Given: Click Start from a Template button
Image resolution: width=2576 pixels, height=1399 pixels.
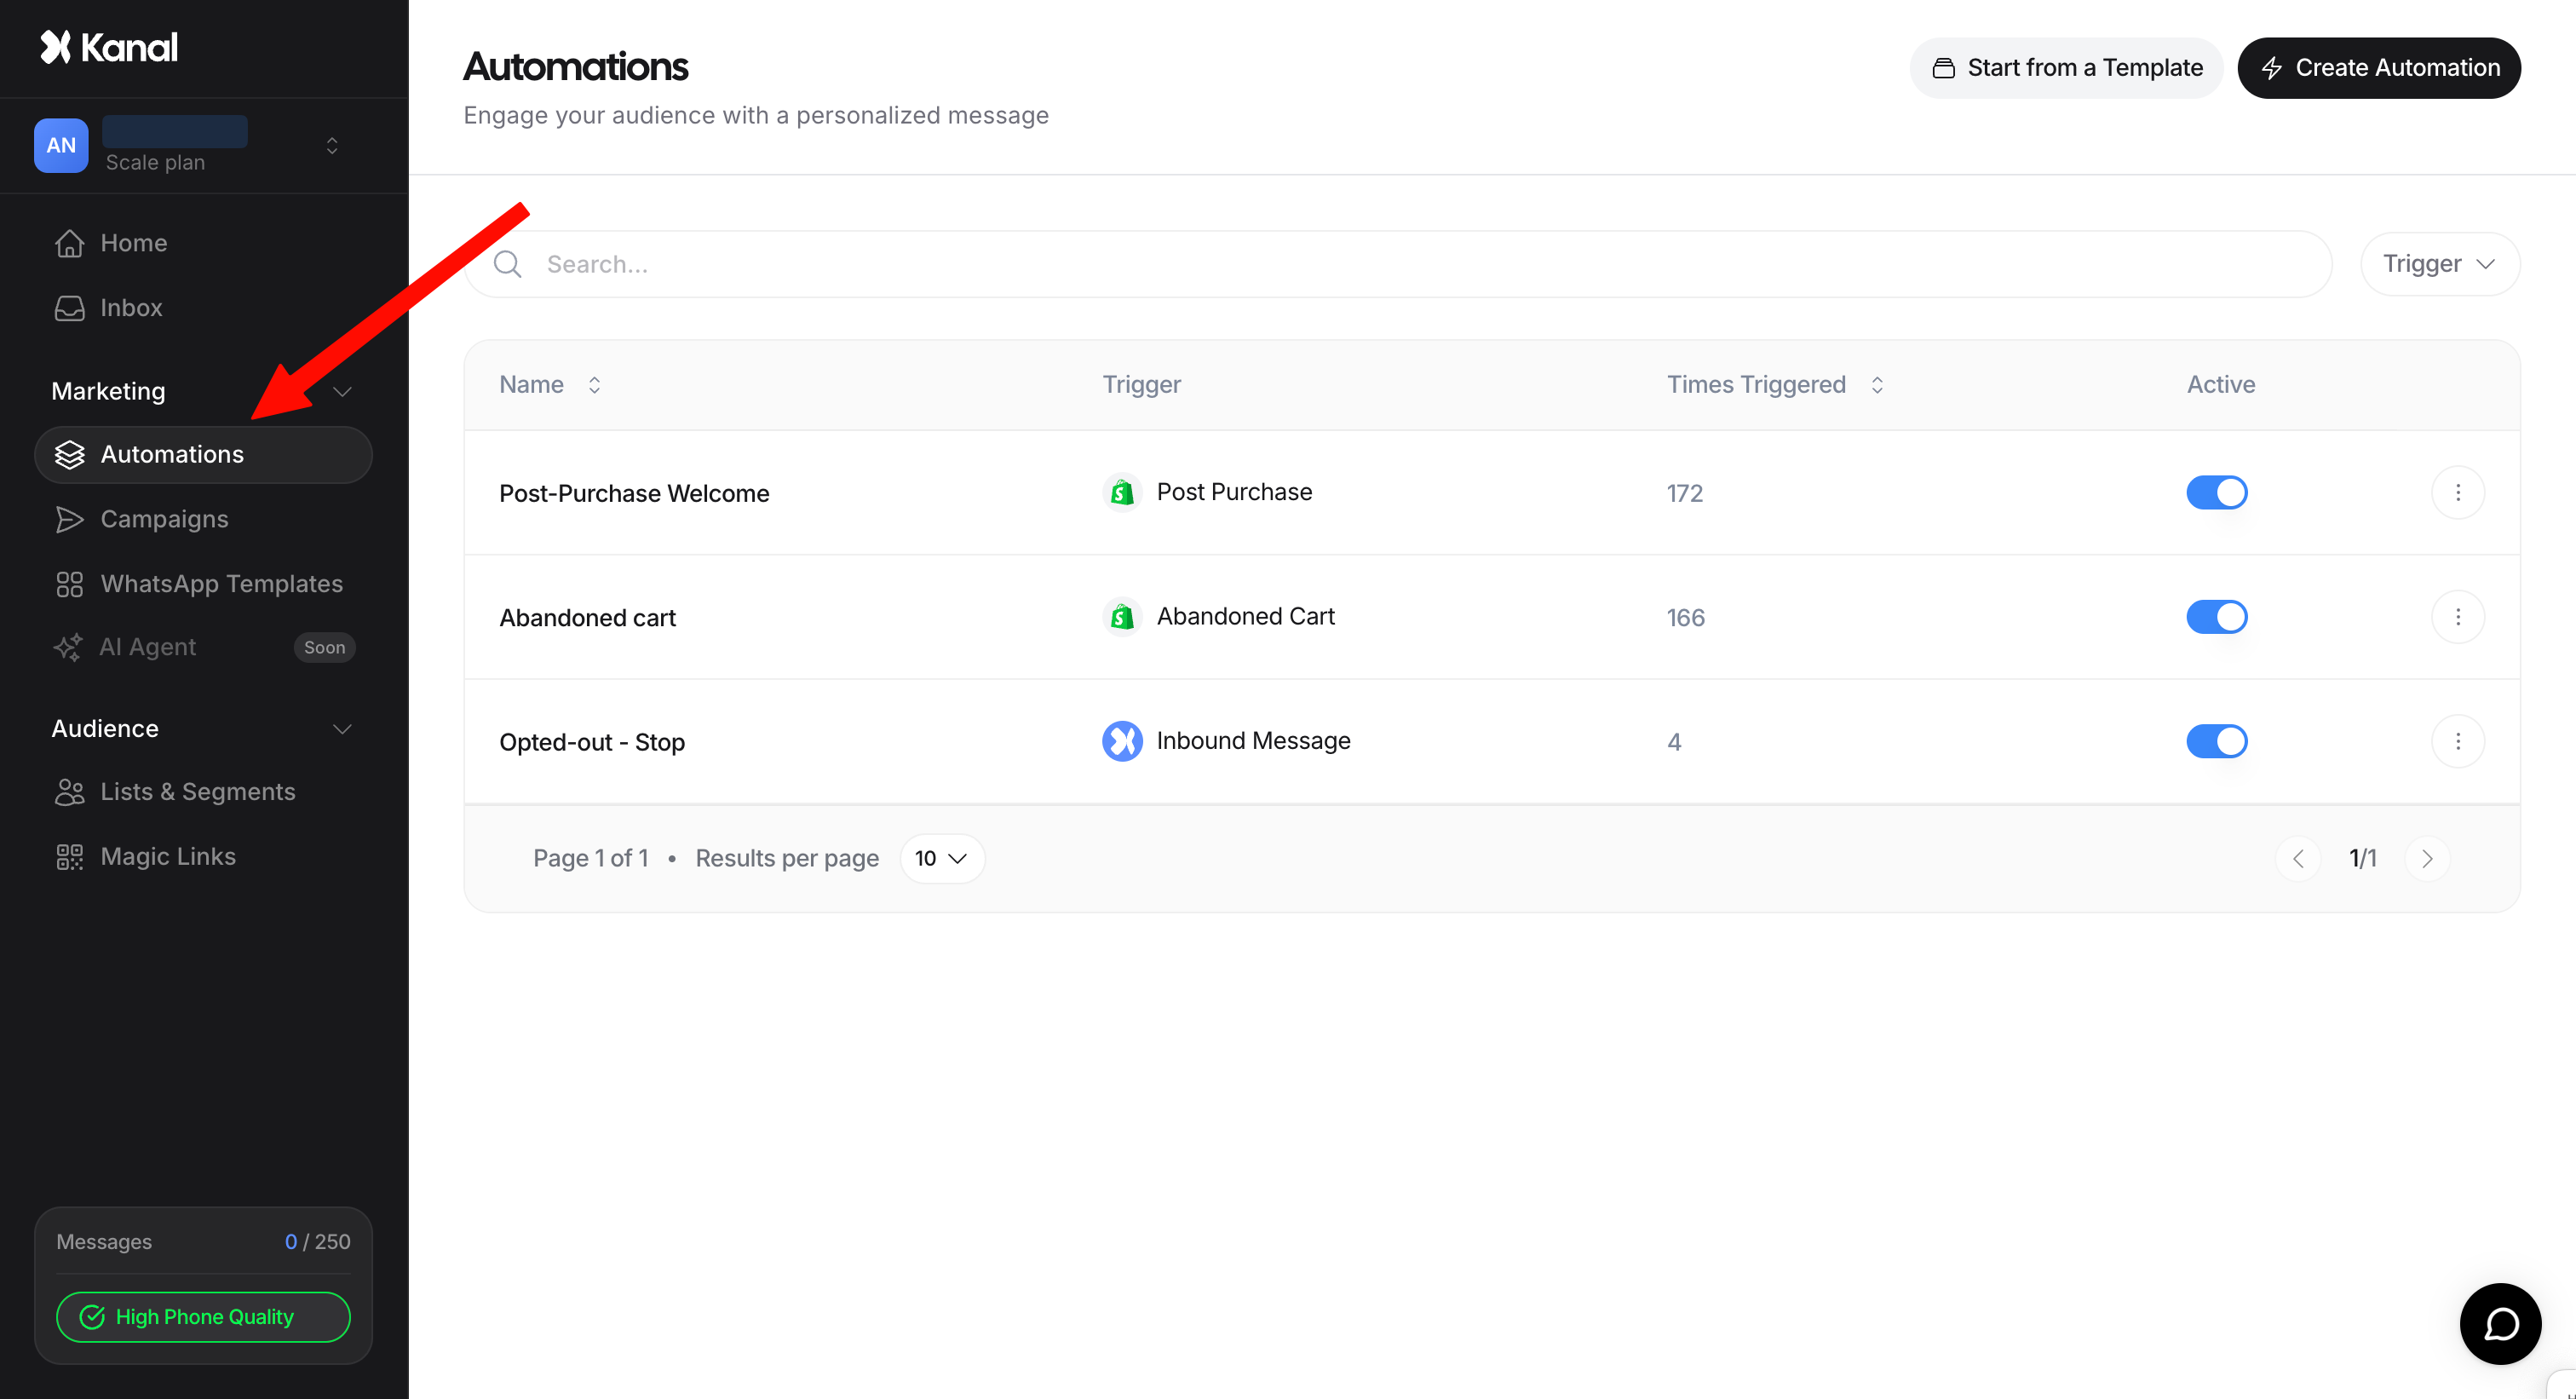Looking at the screenshot, I should pos(2065,68).
